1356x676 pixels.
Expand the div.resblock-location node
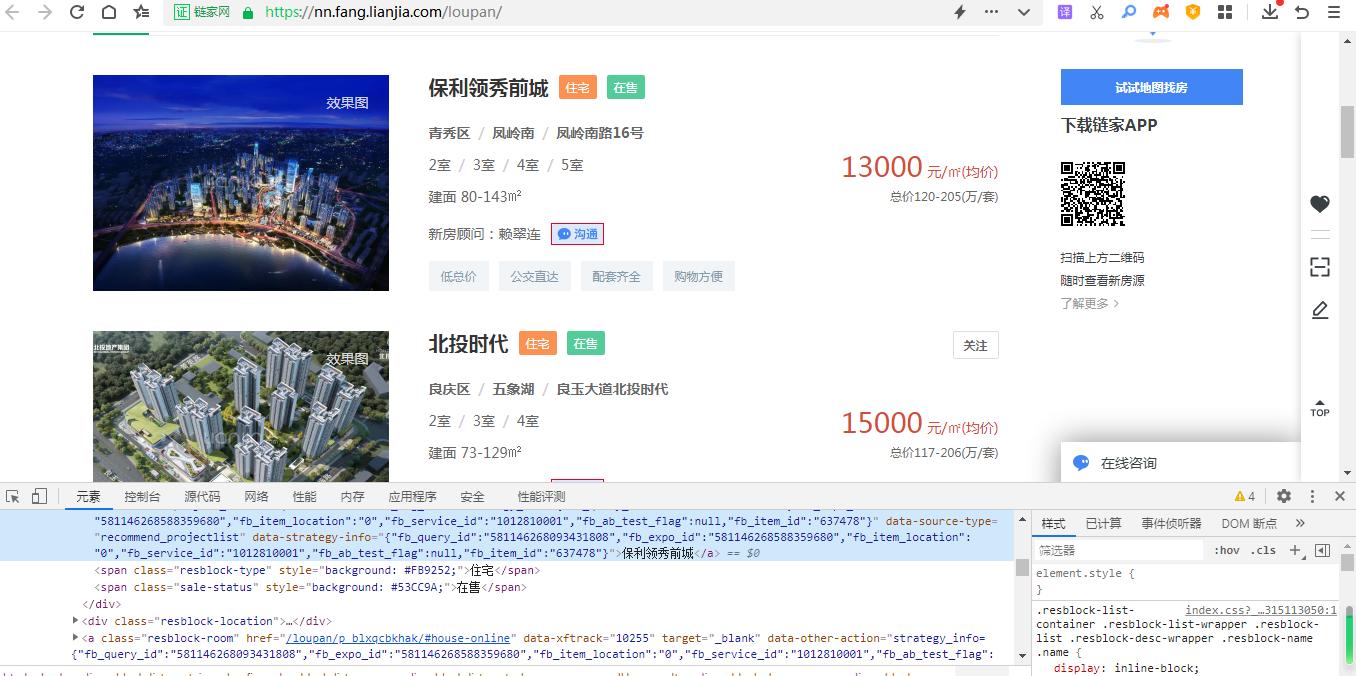(76, 620)
